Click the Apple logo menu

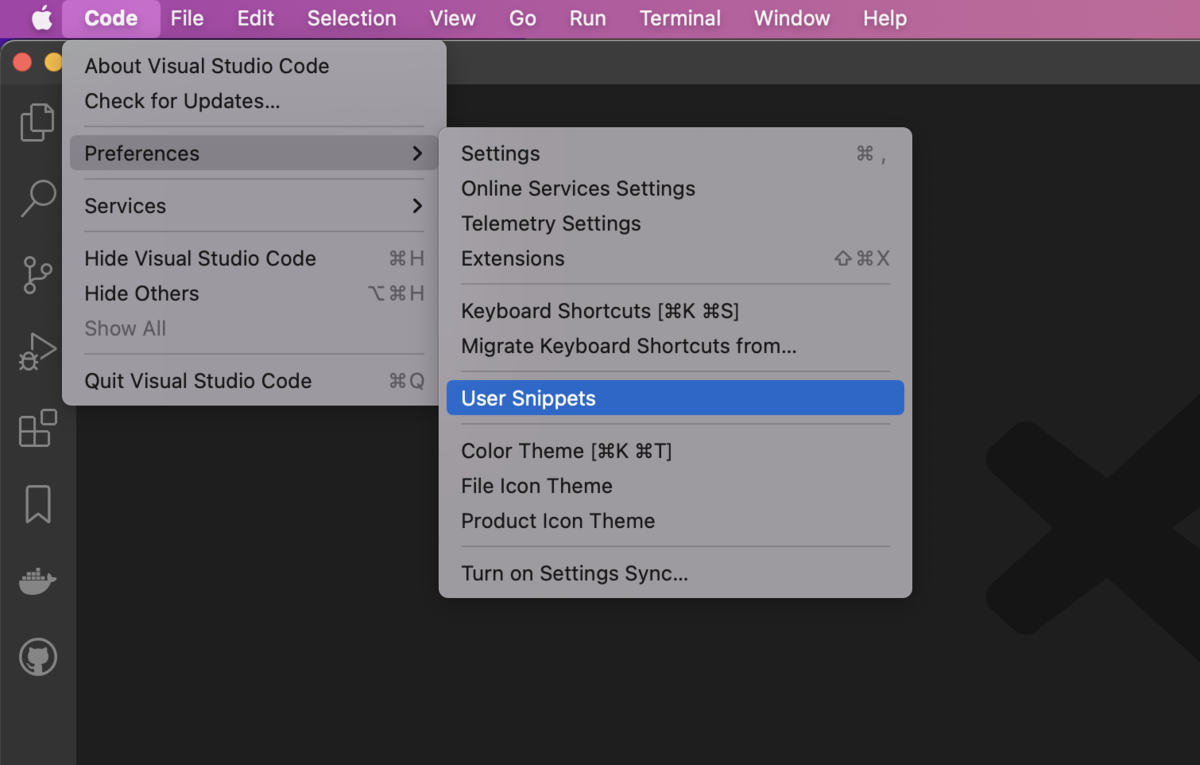41,18
